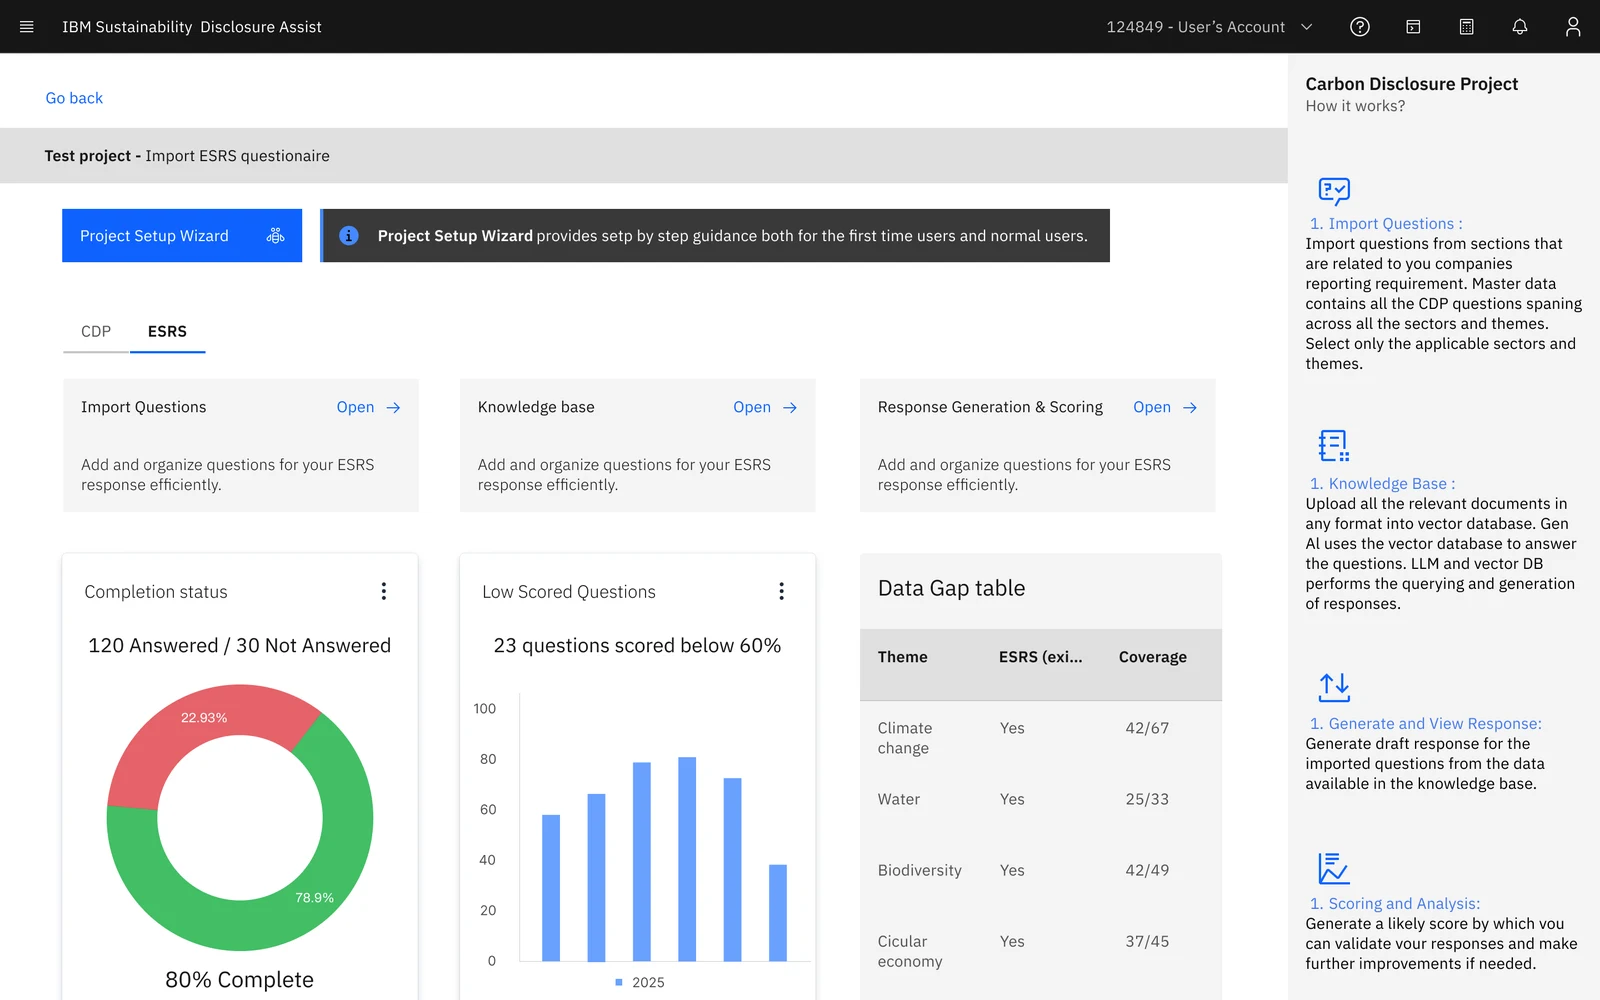Image resolution: width=1600 pixels, height=1000 pixels.
Task: Click the 42/67 coverage value
Action: 1147,728
